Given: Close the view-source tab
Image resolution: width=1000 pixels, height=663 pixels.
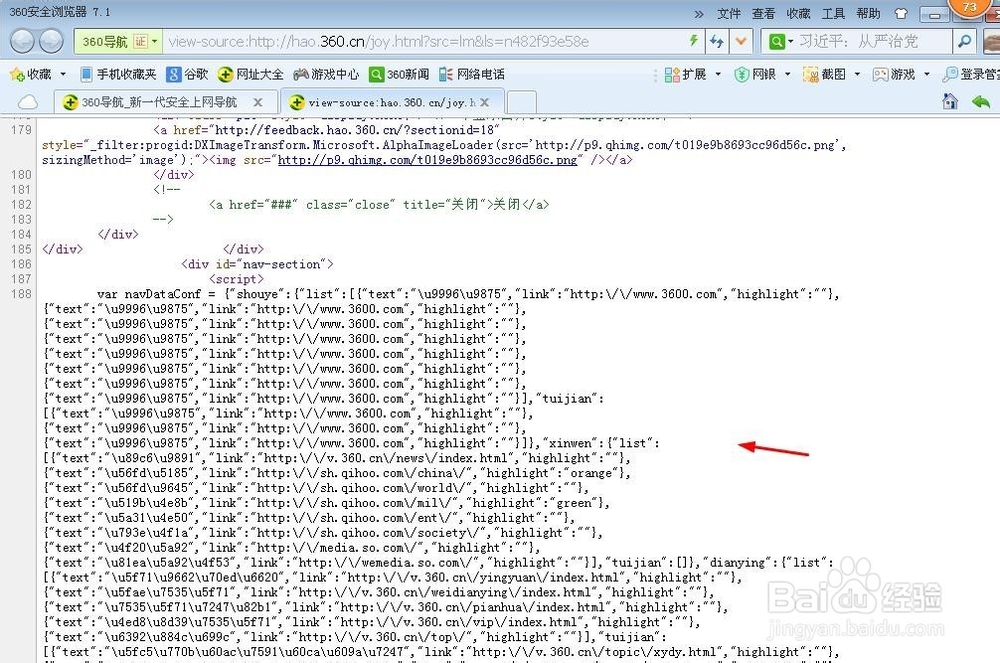Looking at the screenshot, I should click(x=485, y=102).
